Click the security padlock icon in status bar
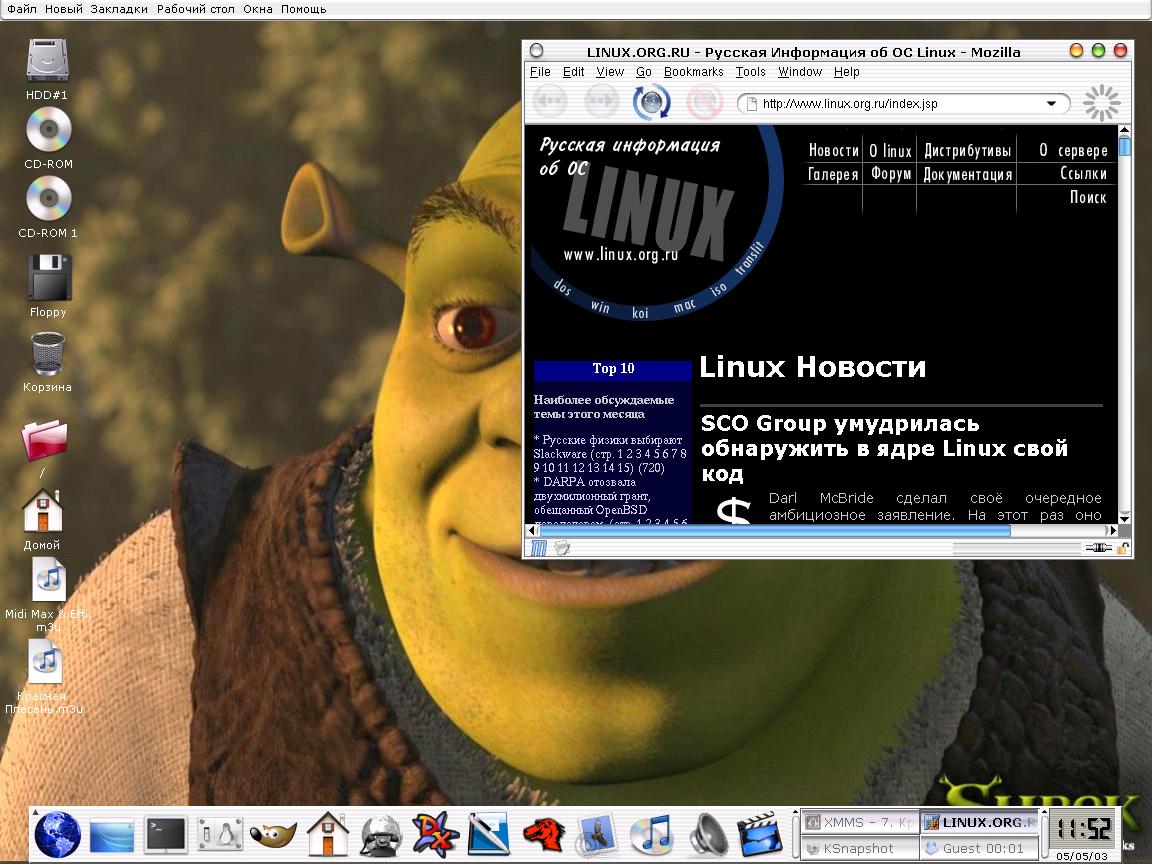Screen dimensions: 1152x864 [x=1122, y=548]
